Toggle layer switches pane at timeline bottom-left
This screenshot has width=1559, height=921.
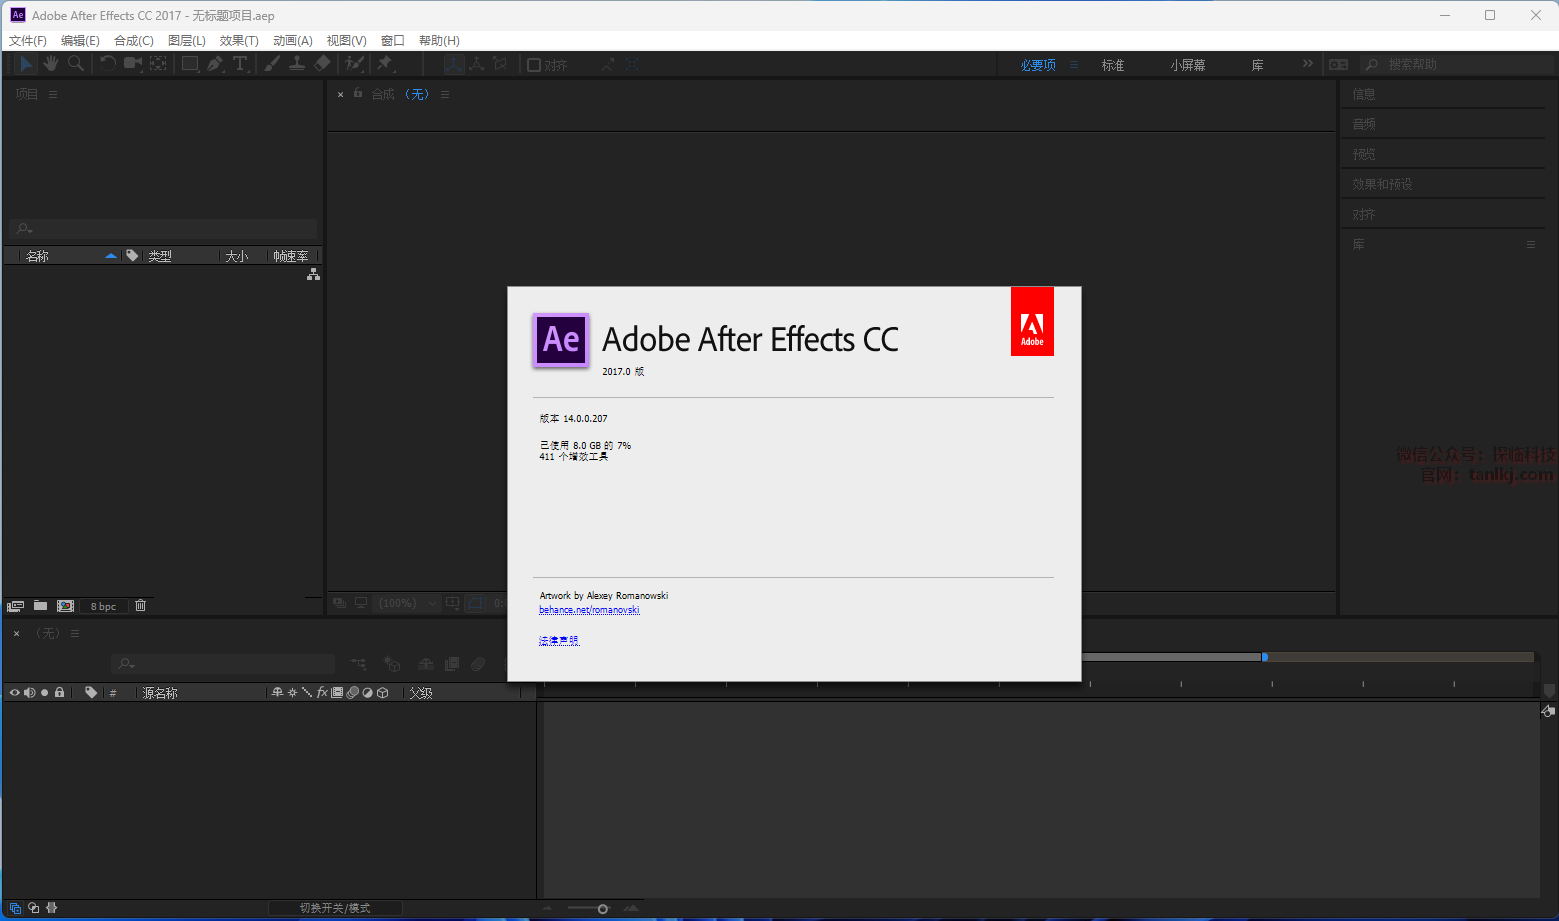click(x=15, y=908)
